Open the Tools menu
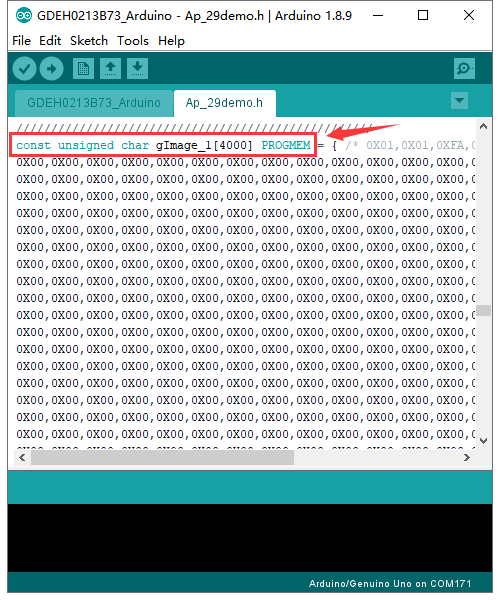Image resolution: width=500 pixels, height=600 pixels. click(x=133, y=41)
